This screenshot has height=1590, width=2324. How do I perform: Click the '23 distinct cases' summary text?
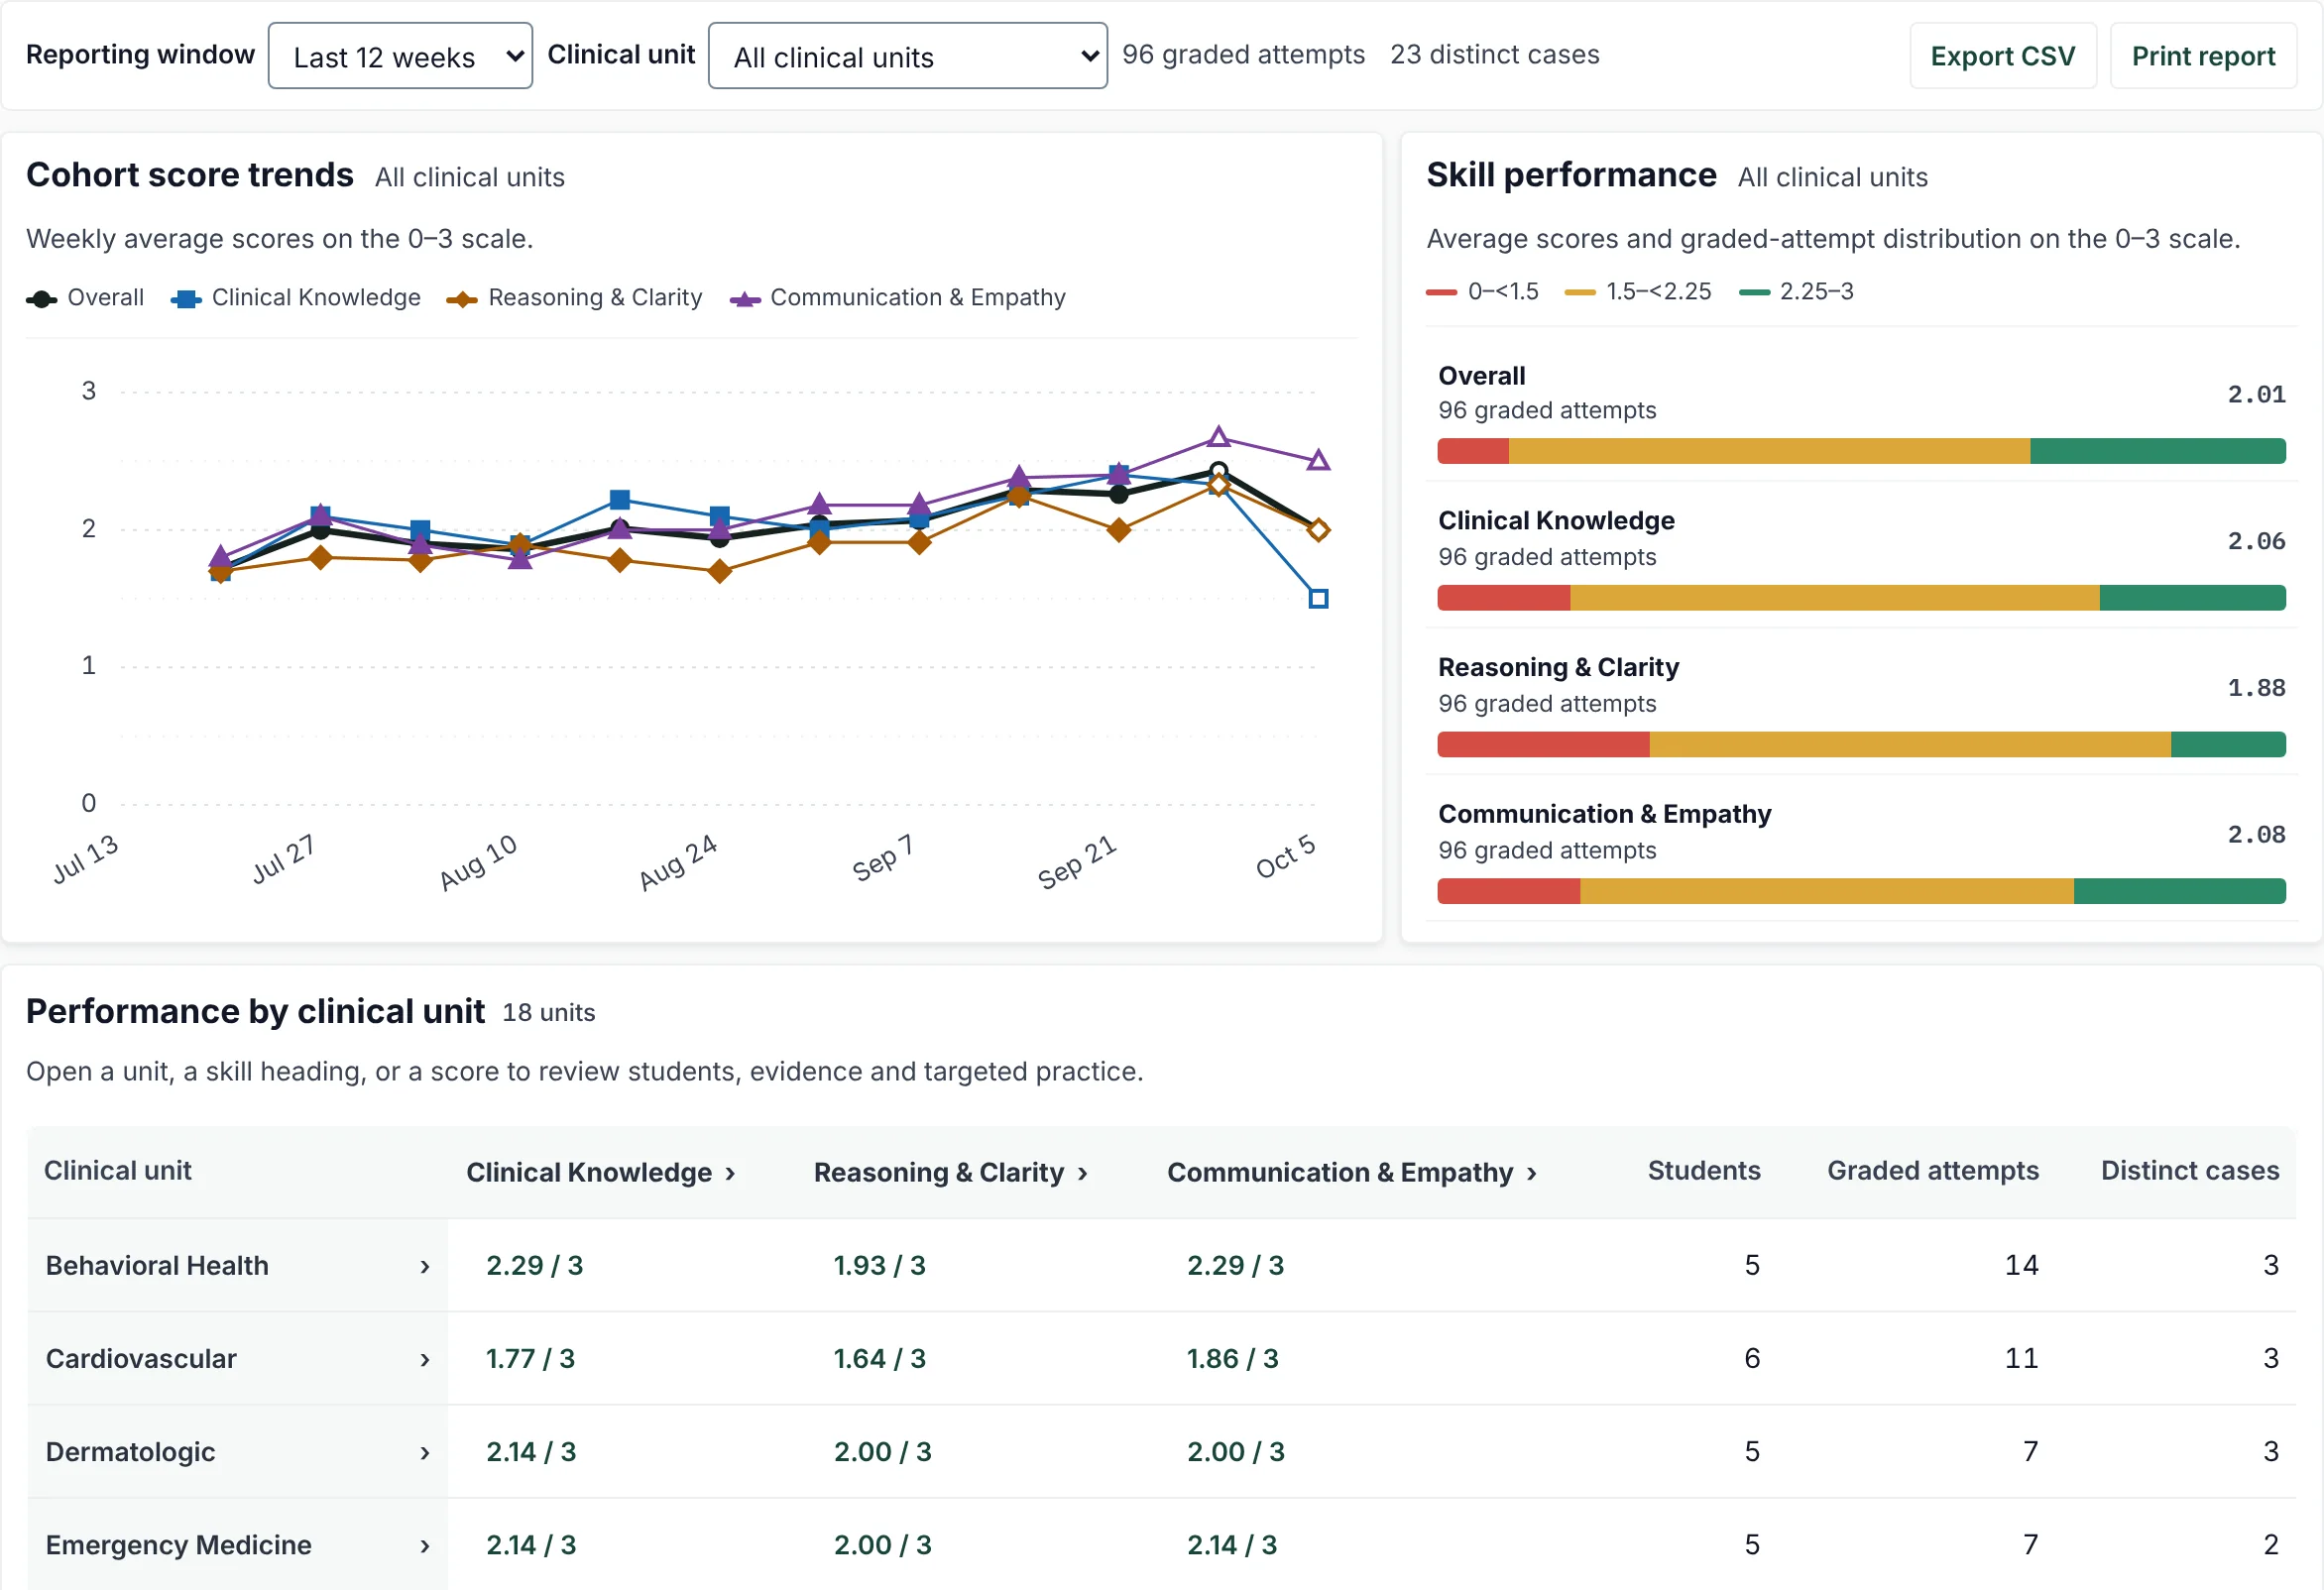pos(1495,55)
